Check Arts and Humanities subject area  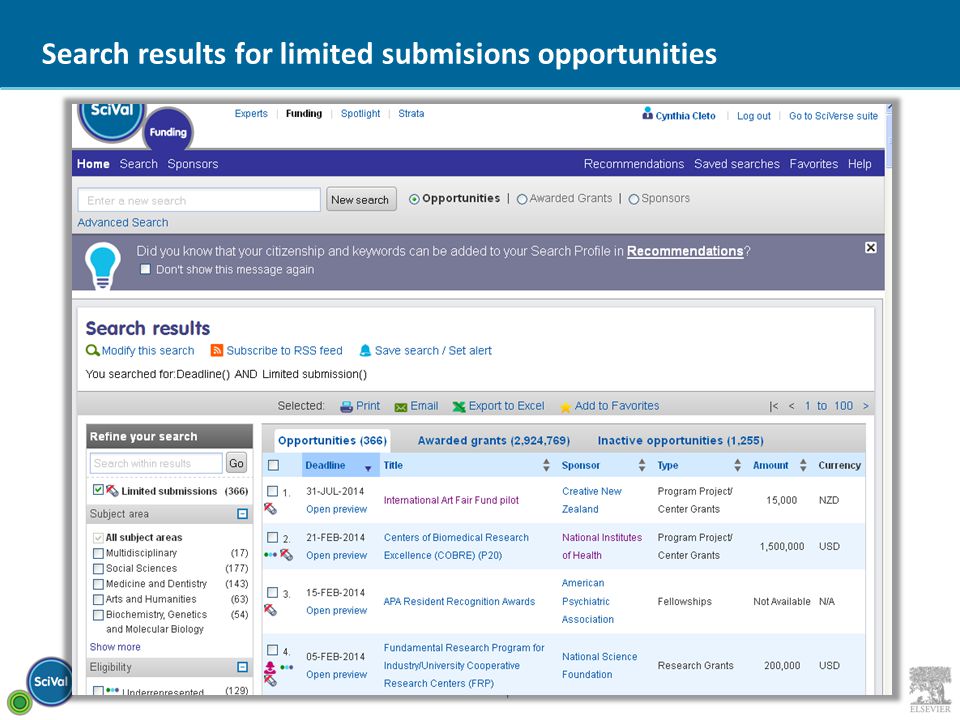98,599
